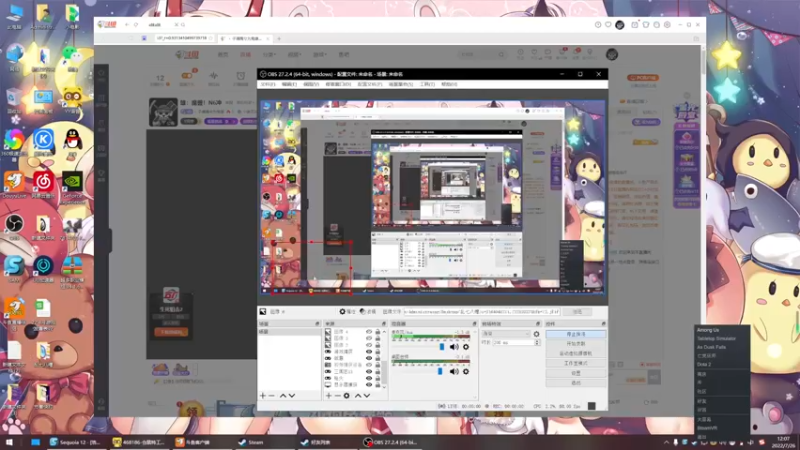
Task: Open OBS 停靠窗口 (Docks) menu
Action: (x=338, y=84)
